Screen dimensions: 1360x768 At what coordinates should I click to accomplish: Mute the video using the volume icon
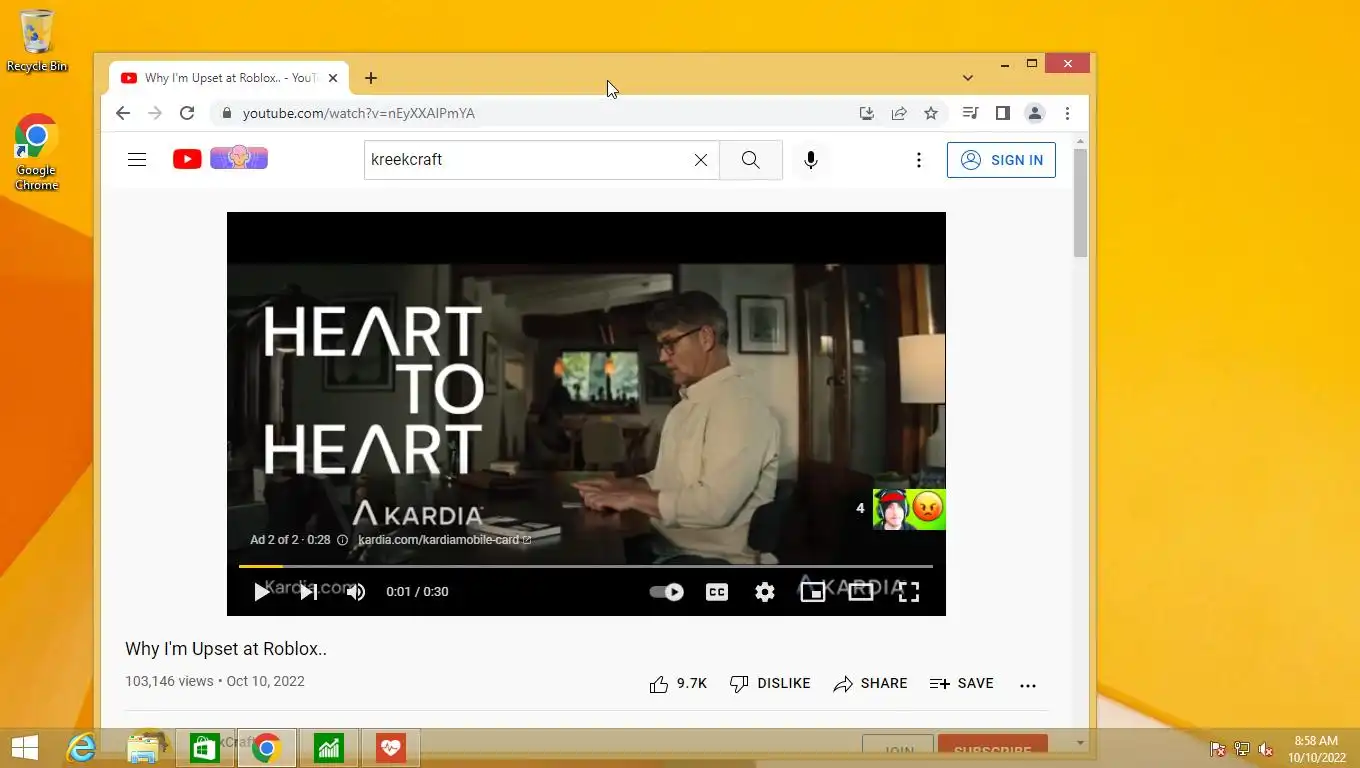[x=356, y=592]
